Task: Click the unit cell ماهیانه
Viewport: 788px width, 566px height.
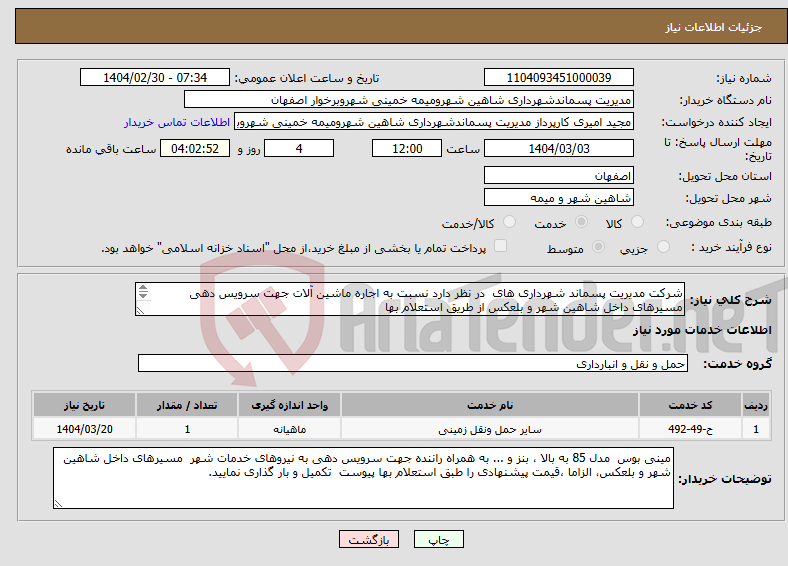Action: coord(289,429)
